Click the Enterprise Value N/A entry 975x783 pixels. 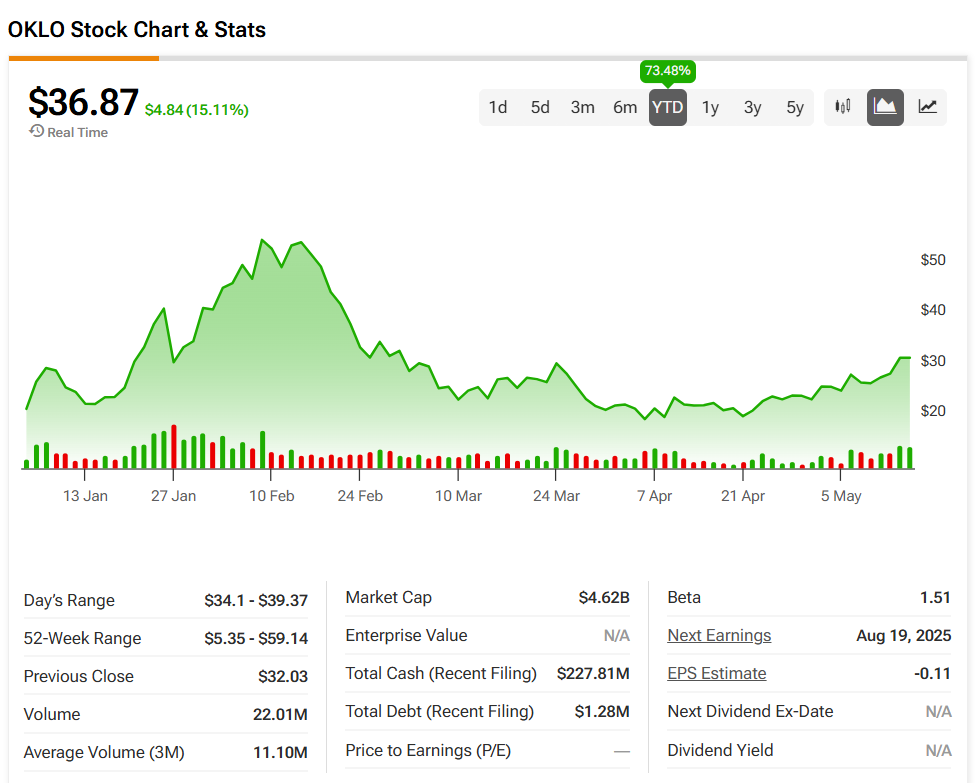pos(617,636)
